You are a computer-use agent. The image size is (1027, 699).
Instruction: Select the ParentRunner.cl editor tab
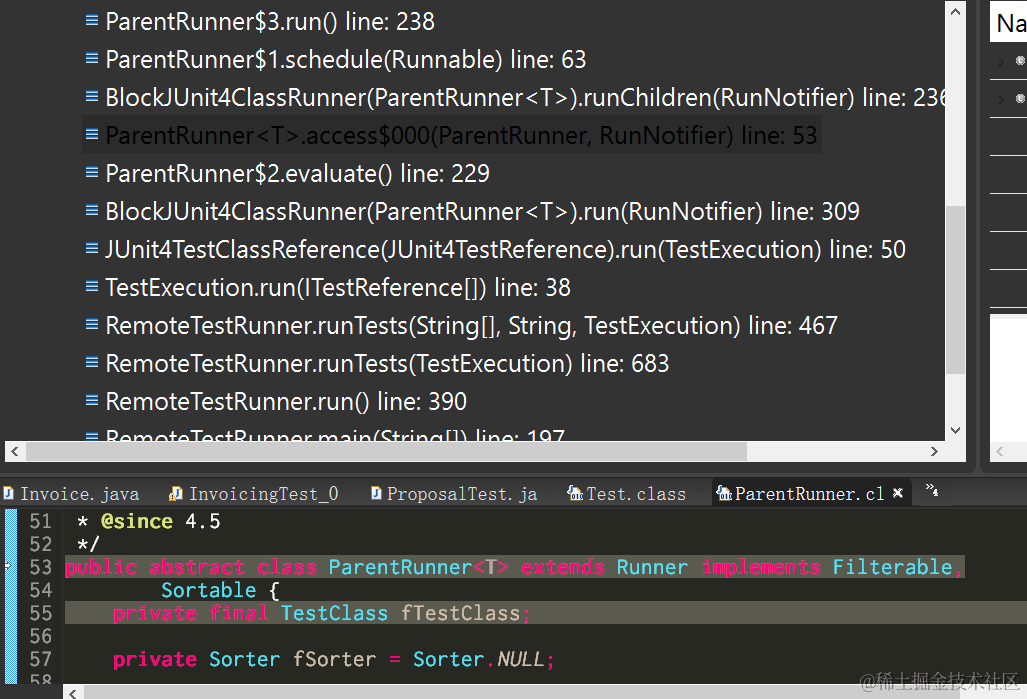[x=809, y=494]
